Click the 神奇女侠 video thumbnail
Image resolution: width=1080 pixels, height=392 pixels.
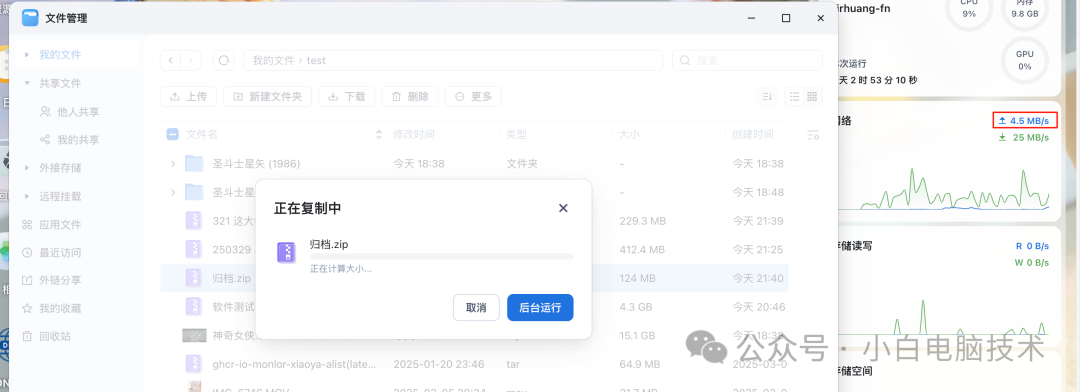[x=194, y=336]
